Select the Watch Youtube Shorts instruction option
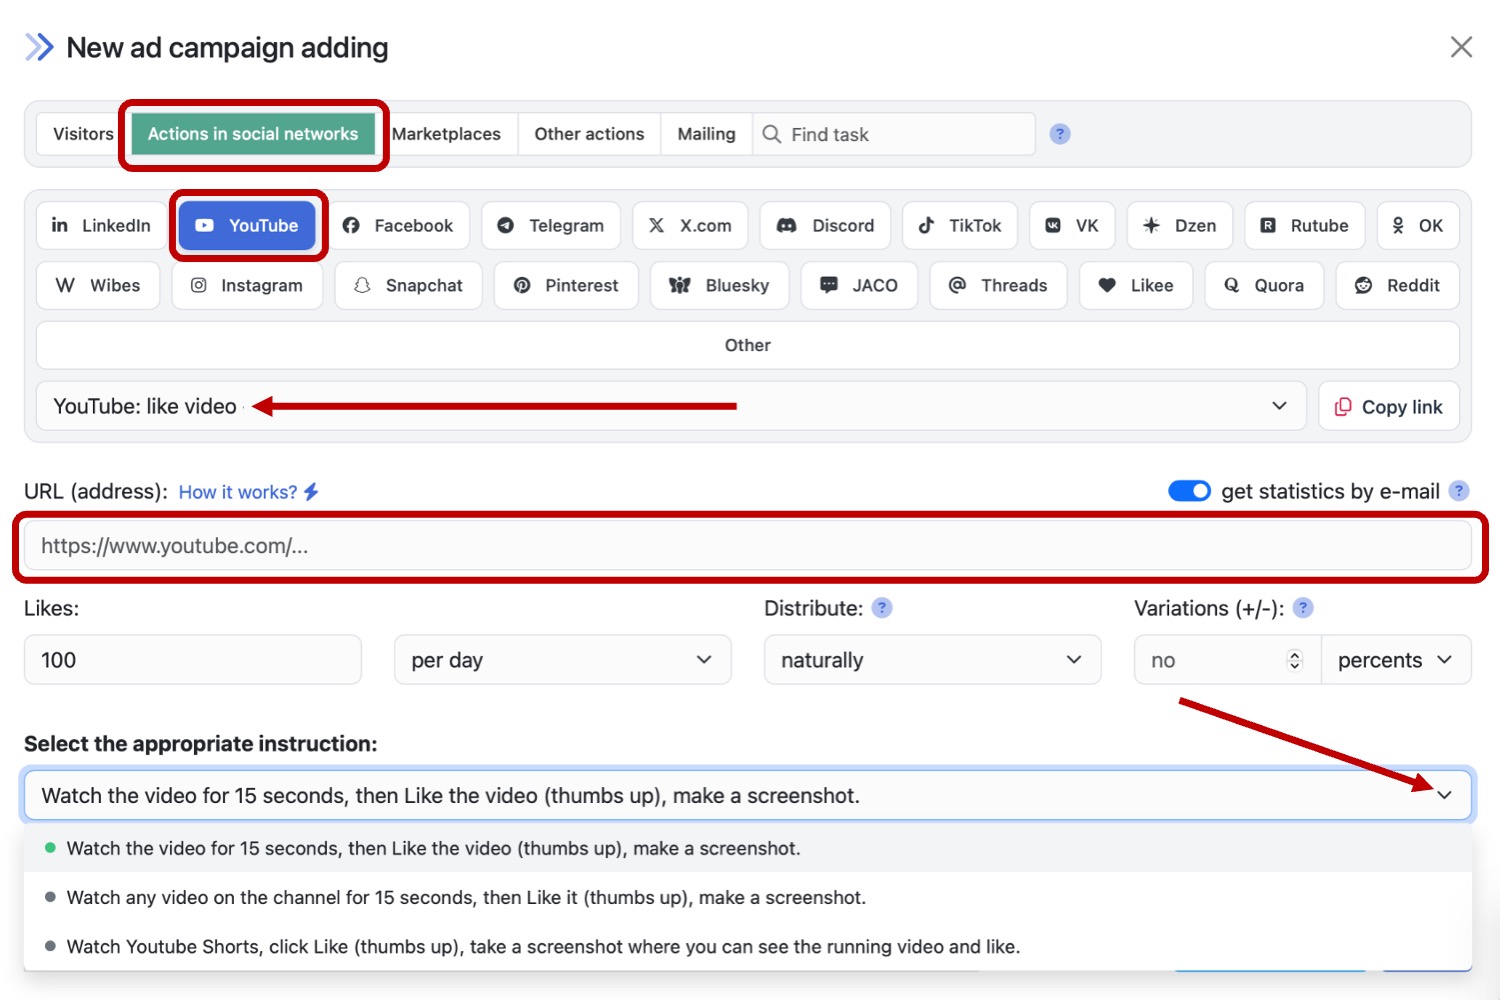The height and width of the screenshot is (1000, 1500). [542, 946]
